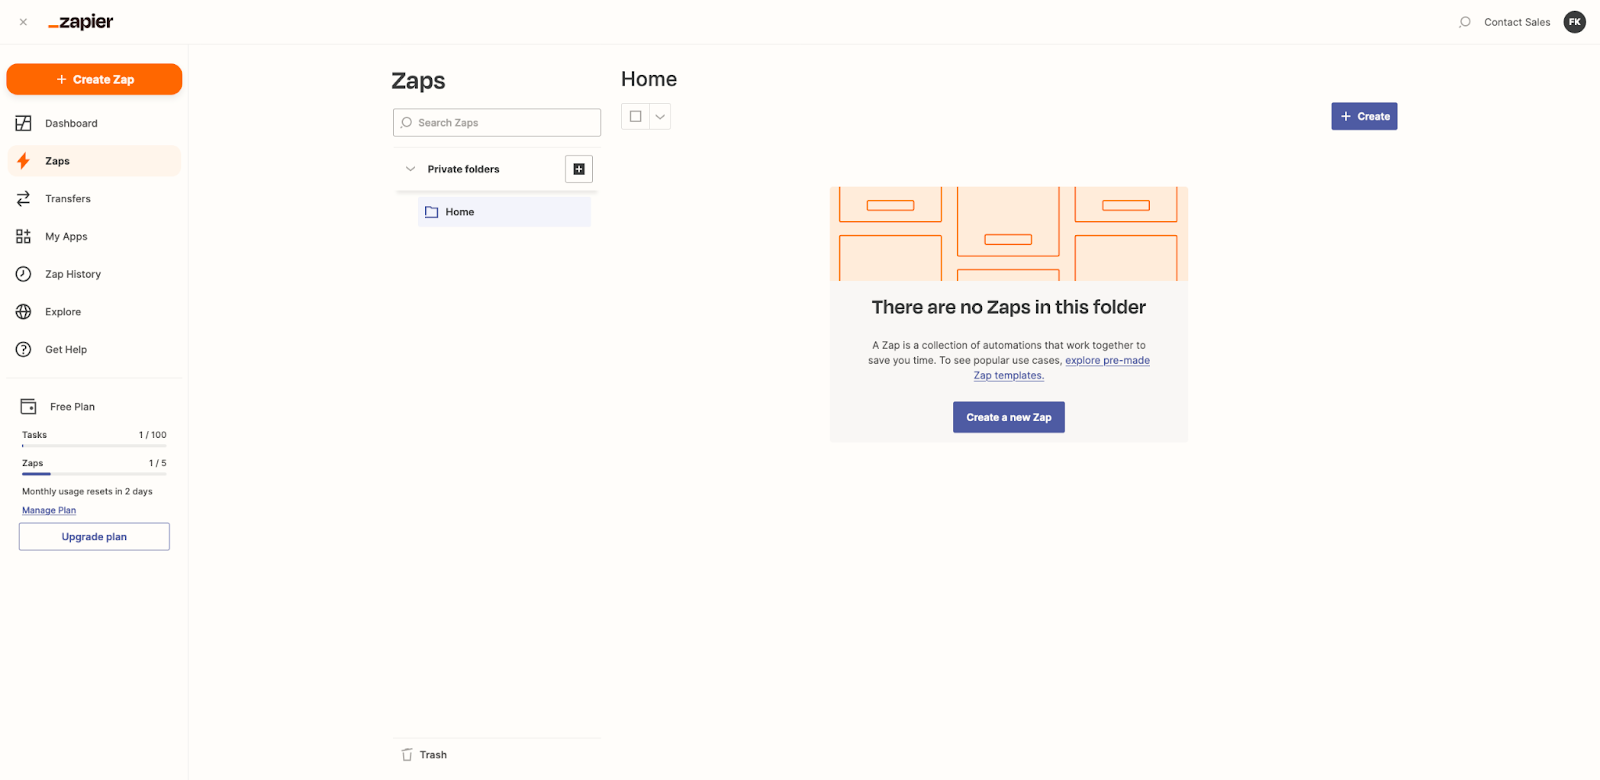Collapse the Private folders chevron
Viewport: 1600px width, 780px height.
410,169
